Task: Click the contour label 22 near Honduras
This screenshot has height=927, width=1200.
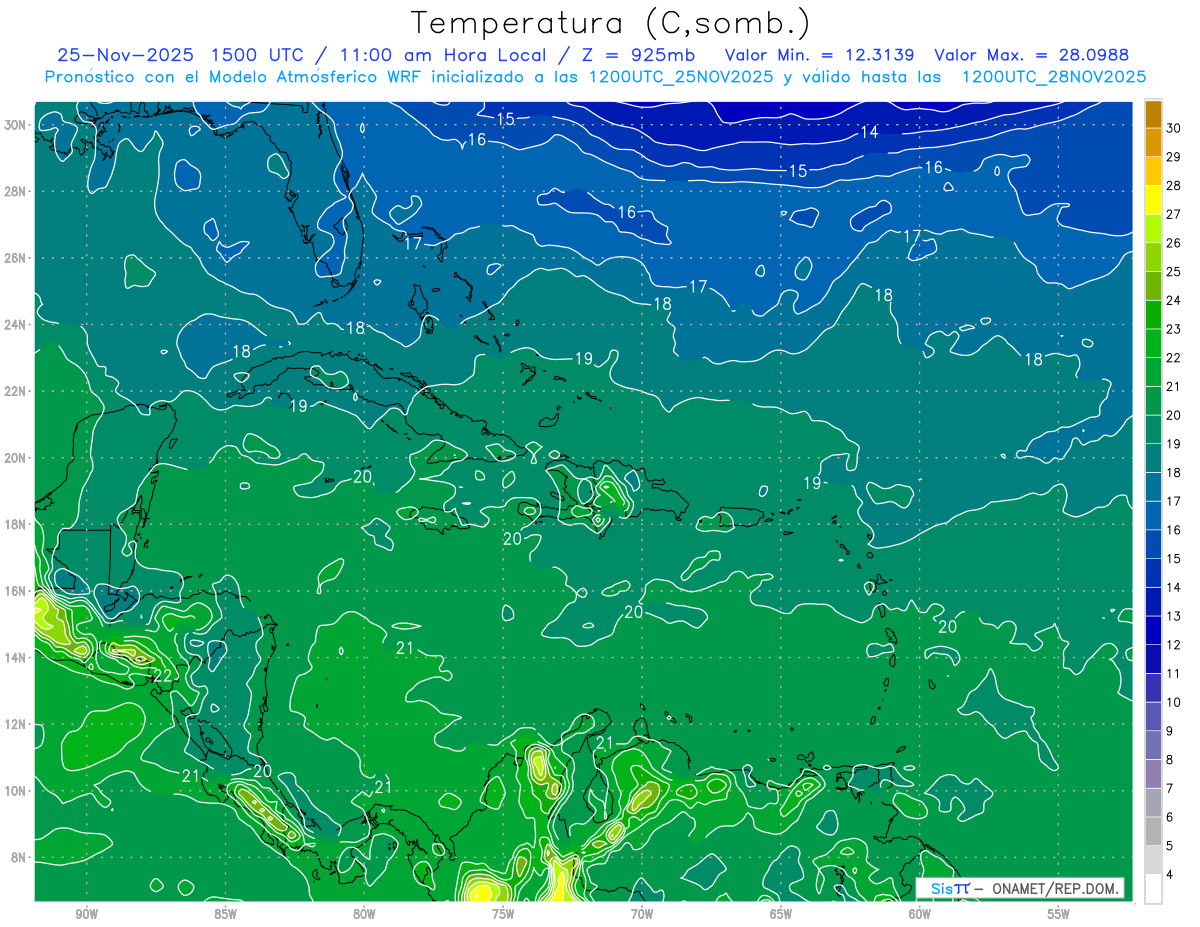Action: pyautogui.click(x=163, y=677)
